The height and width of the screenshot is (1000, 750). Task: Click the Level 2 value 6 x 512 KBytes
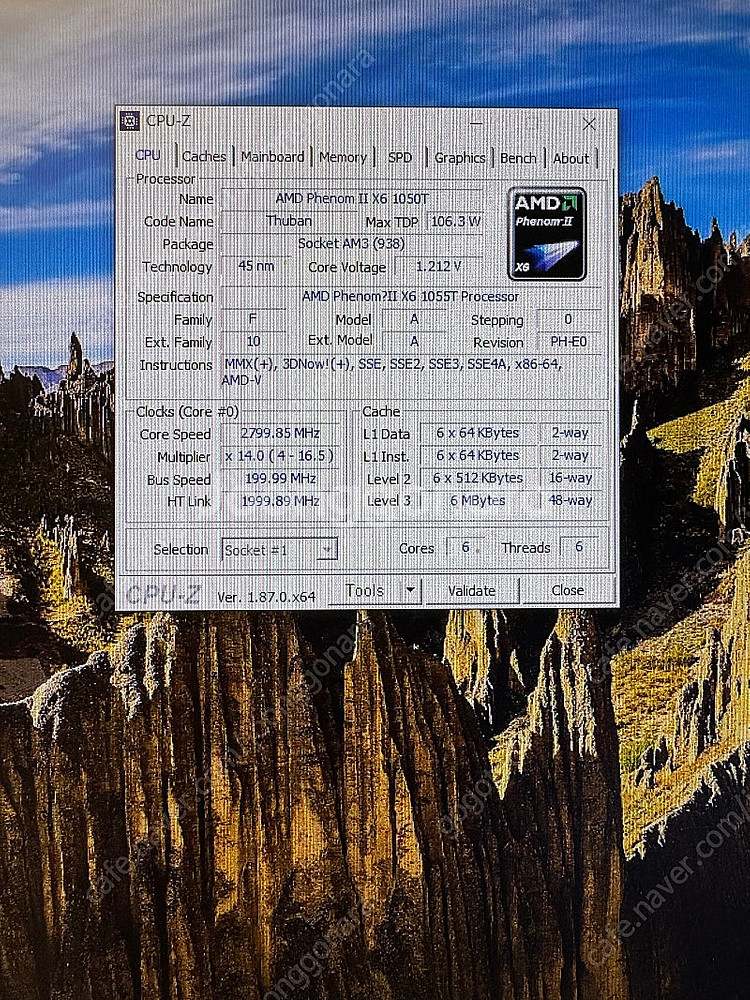[478, 478]
